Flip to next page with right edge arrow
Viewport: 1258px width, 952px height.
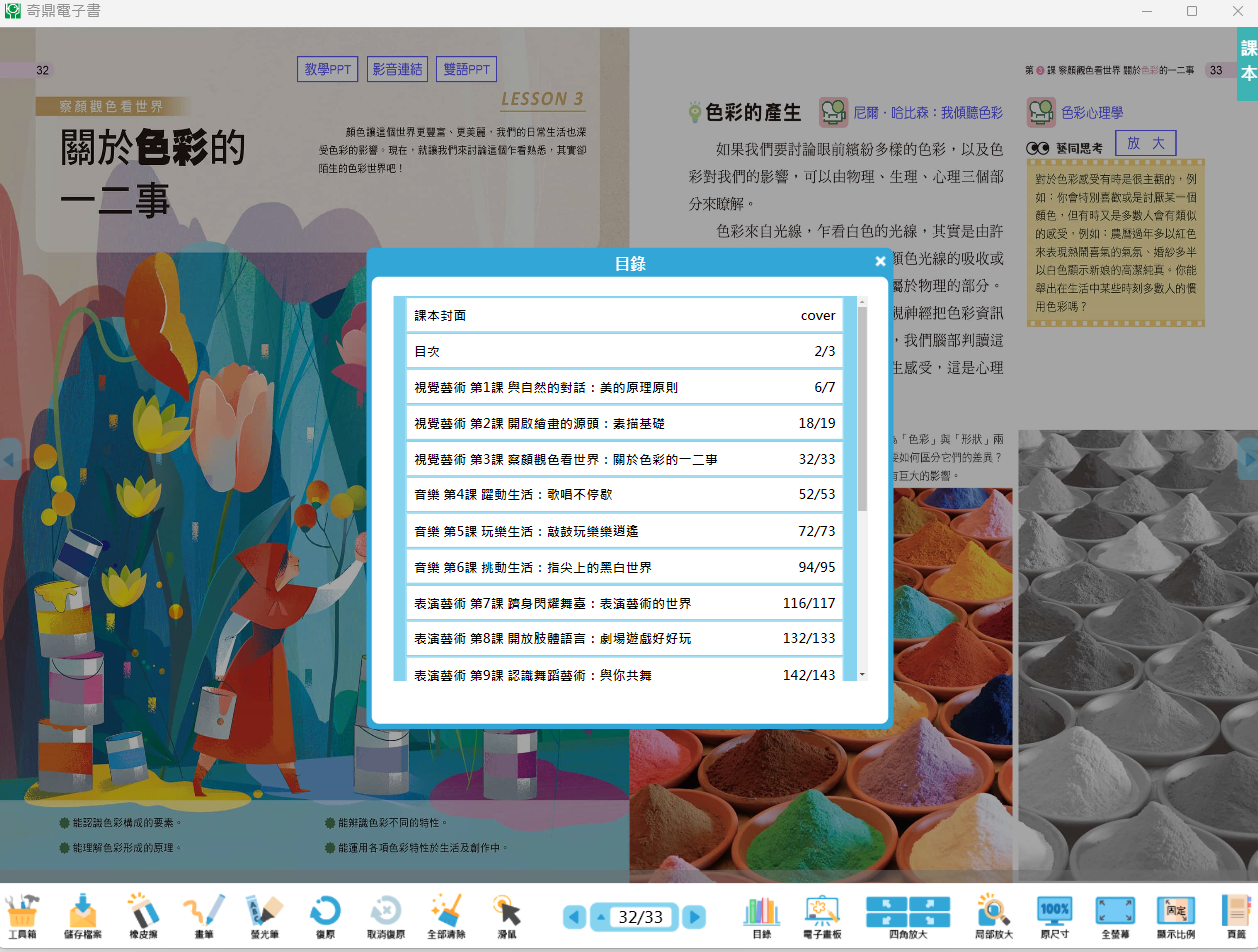(x=1248, y=461)
